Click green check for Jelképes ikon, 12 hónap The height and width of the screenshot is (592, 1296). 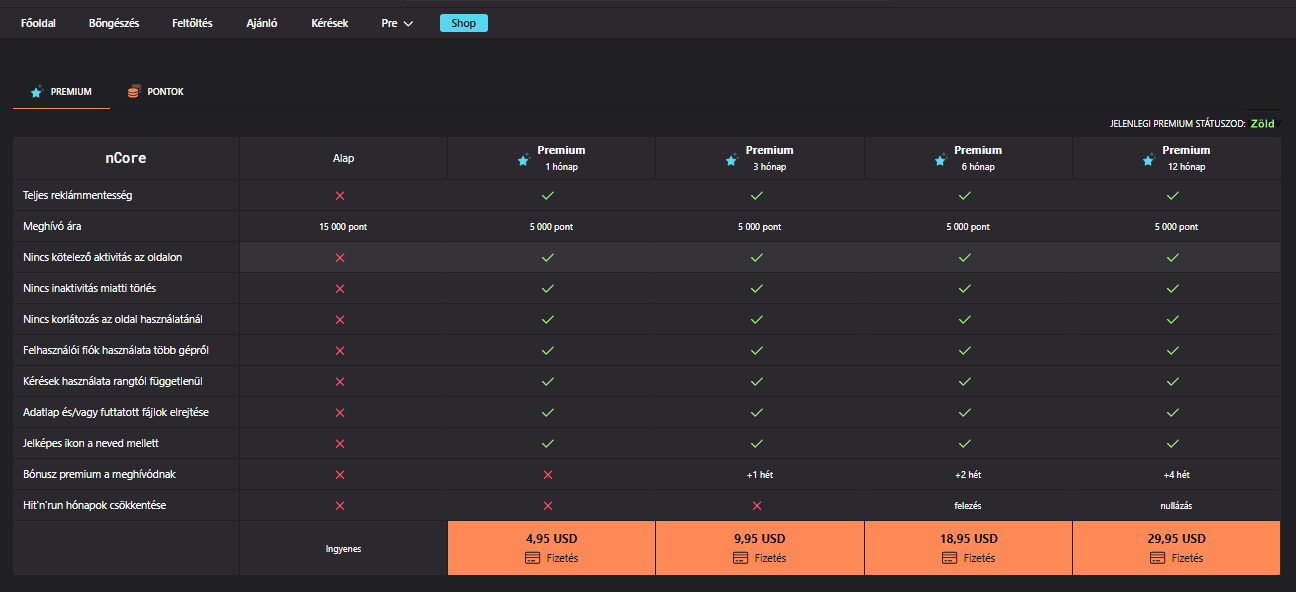point(1173,444)
